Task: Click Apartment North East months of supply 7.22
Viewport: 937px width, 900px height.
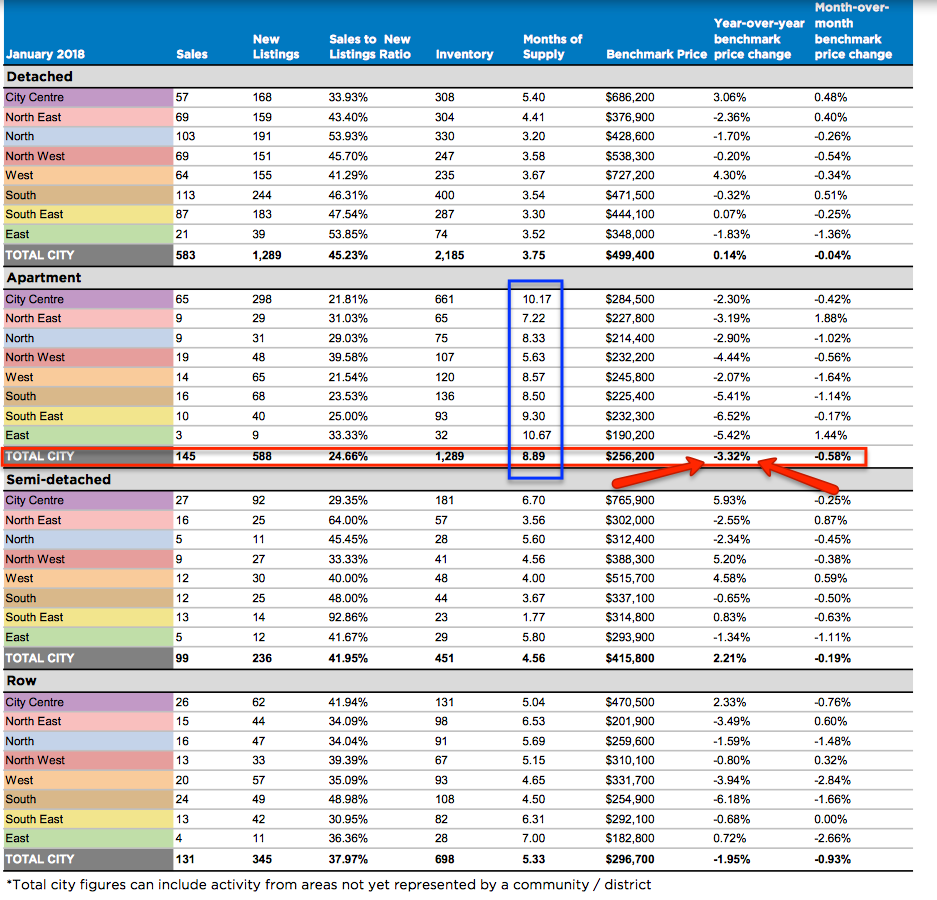Action: pyautogui.click(x=533, y=319)
